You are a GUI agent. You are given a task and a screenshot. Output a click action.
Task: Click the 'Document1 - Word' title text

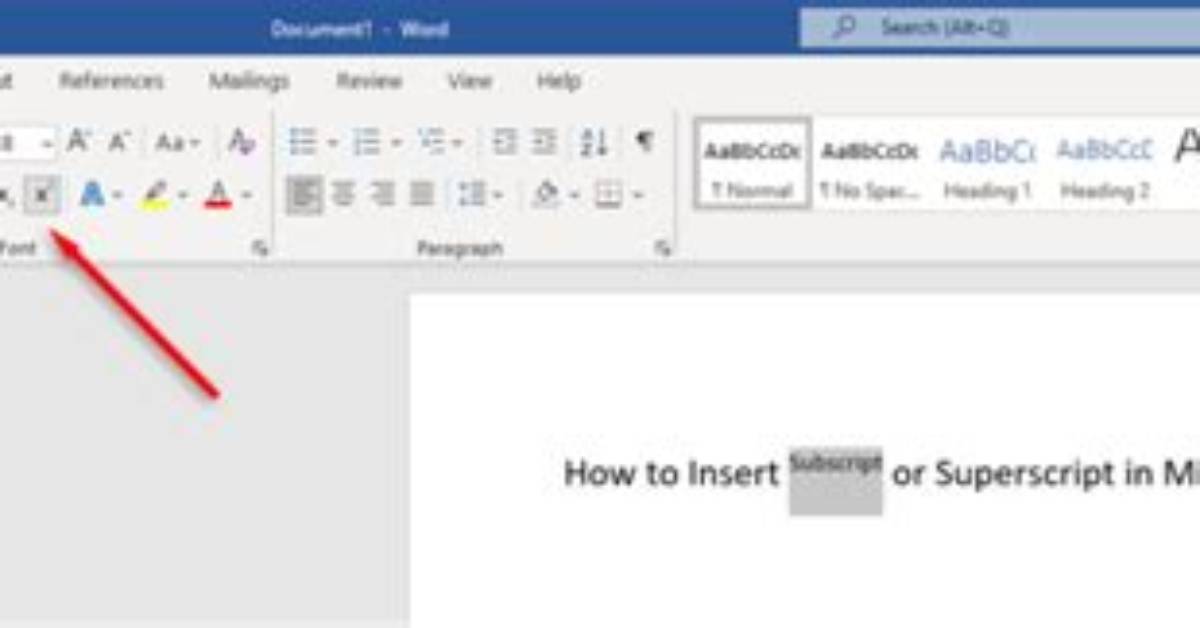point(359,29)
